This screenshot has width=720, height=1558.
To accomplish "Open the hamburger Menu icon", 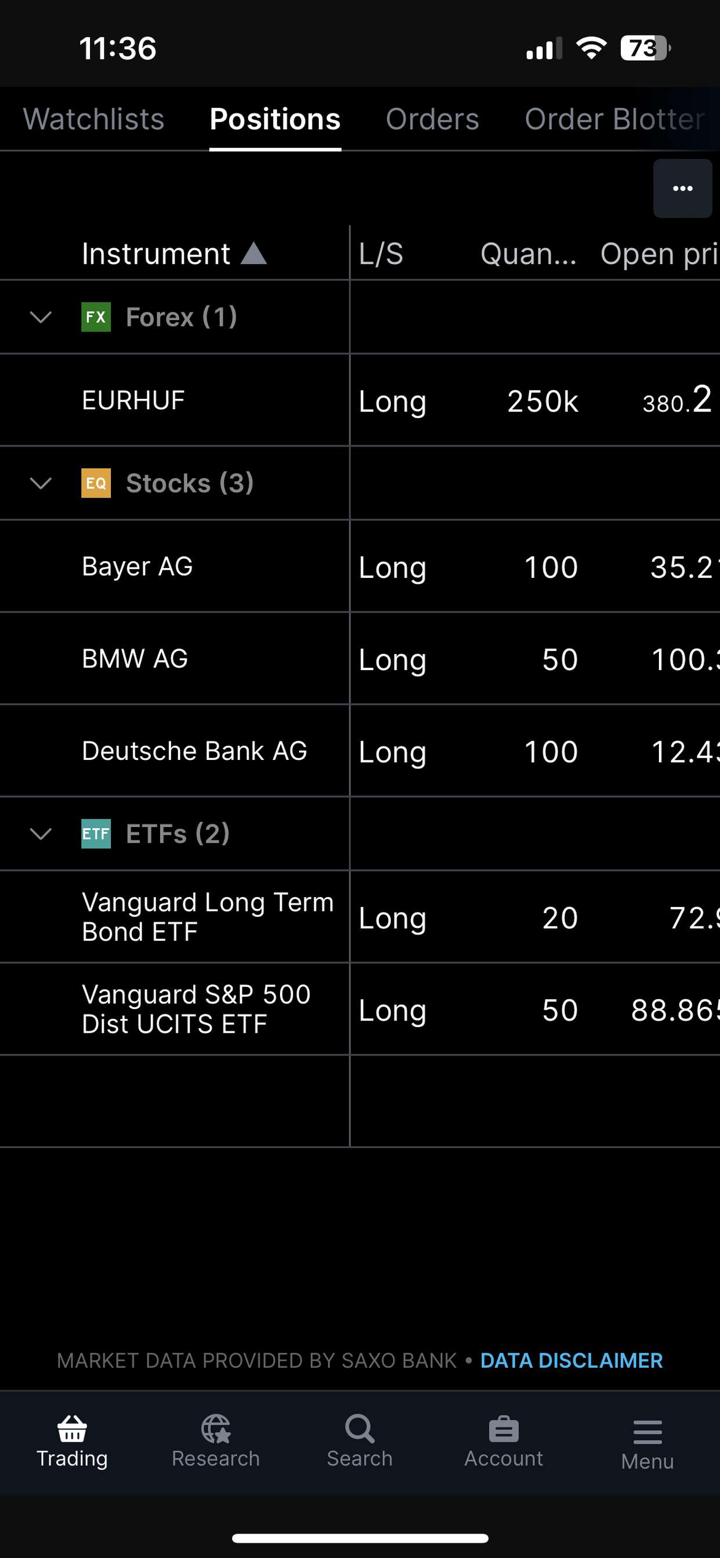I will (647, 1432).
